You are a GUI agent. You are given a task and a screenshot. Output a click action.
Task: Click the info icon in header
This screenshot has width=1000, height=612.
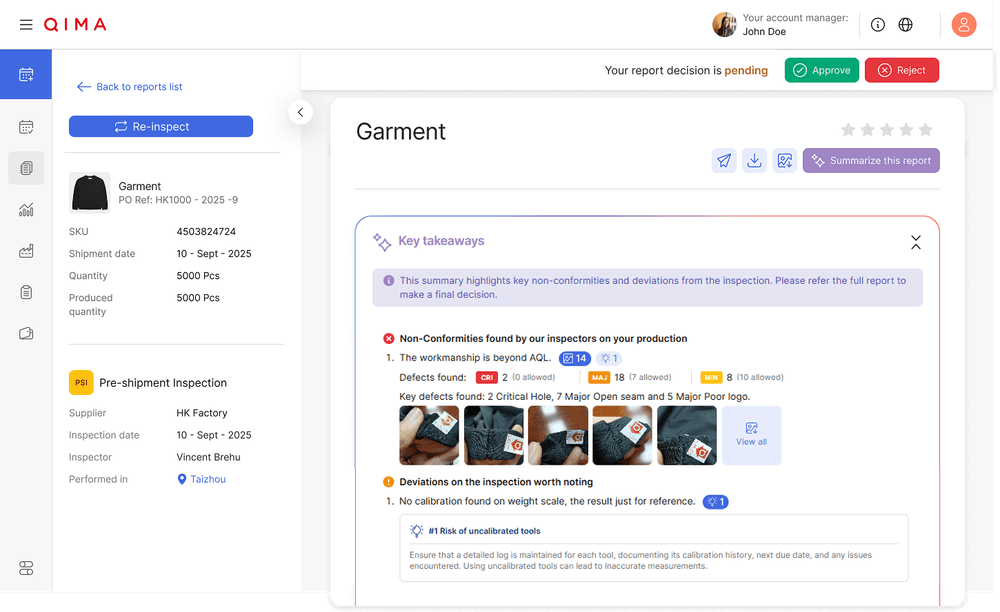click(x=878, y=24)
